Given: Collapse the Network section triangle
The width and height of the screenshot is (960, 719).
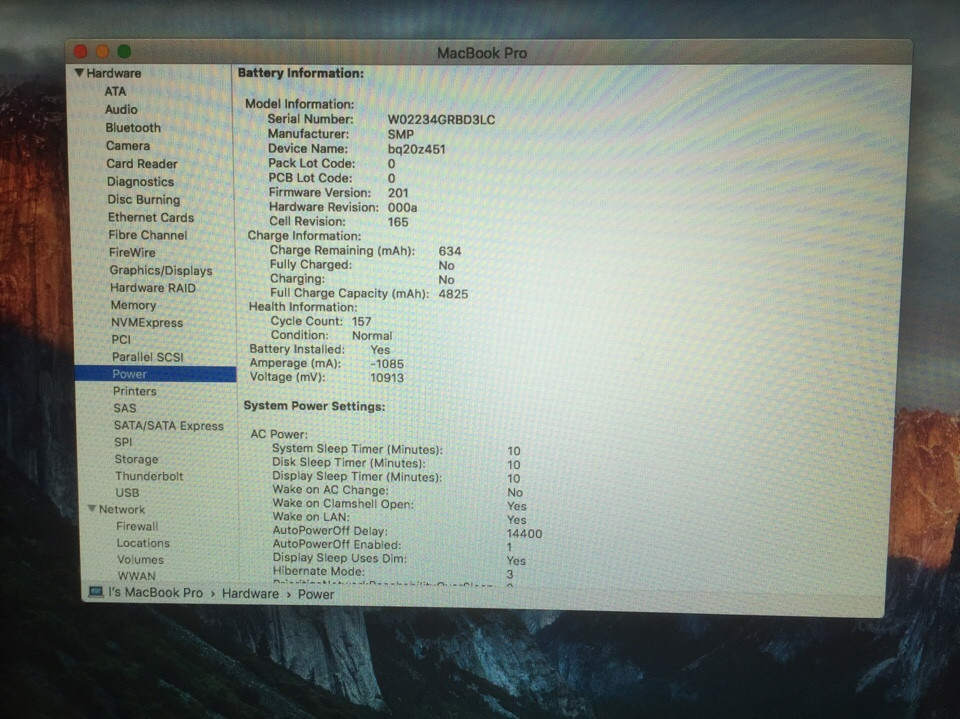Looking at the screenshot, I should pos(92,508).
